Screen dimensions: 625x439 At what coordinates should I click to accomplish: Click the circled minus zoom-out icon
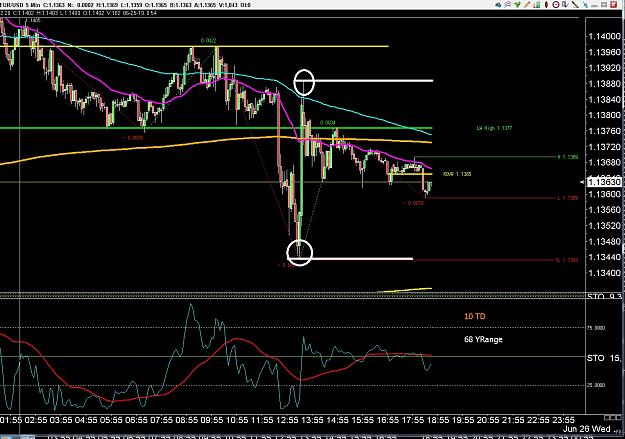(x=556, y=5)
